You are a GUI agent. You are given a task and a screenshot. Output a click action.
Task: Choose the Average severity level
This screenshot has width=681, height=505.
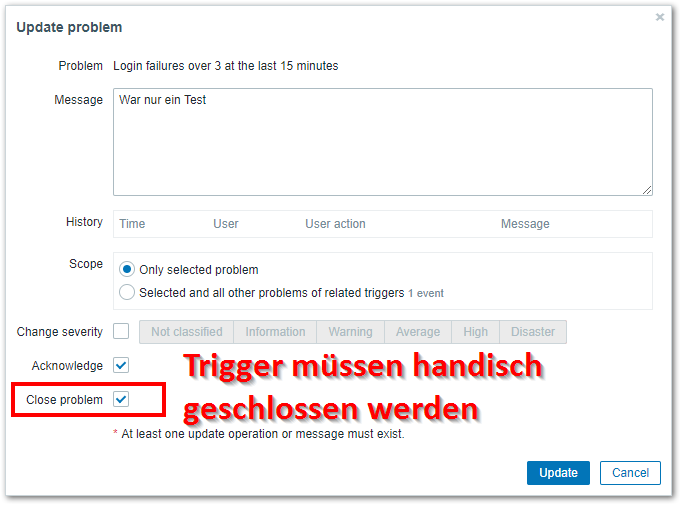(x=417, y=332)
